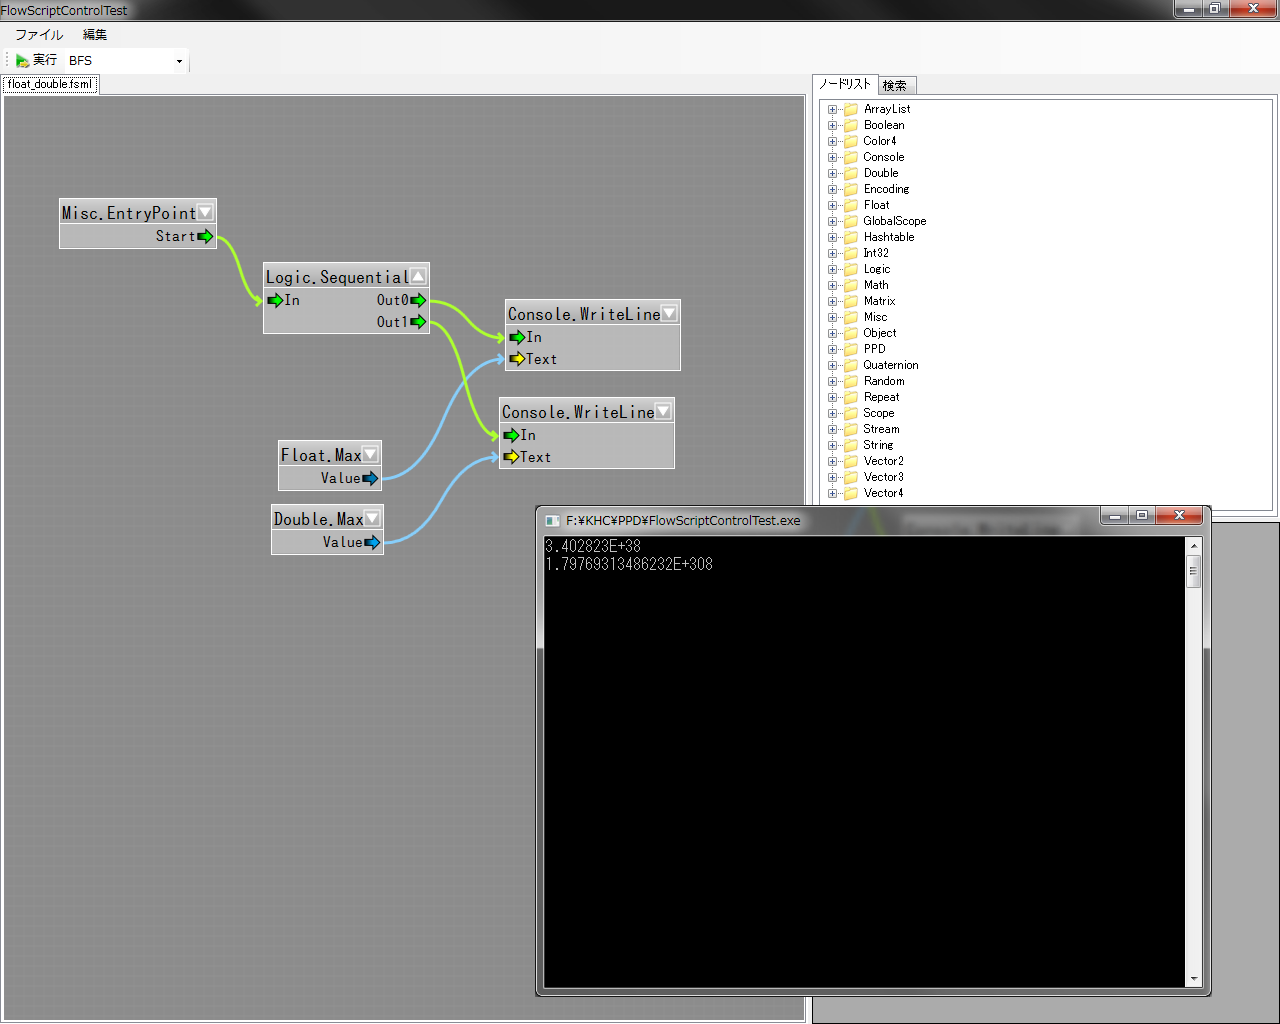Image resolution: width=1280 pixels, height=1024 pixels.
Task: Click the Out0 port on Logic.Sequential
Action: (x=418, y=300)
